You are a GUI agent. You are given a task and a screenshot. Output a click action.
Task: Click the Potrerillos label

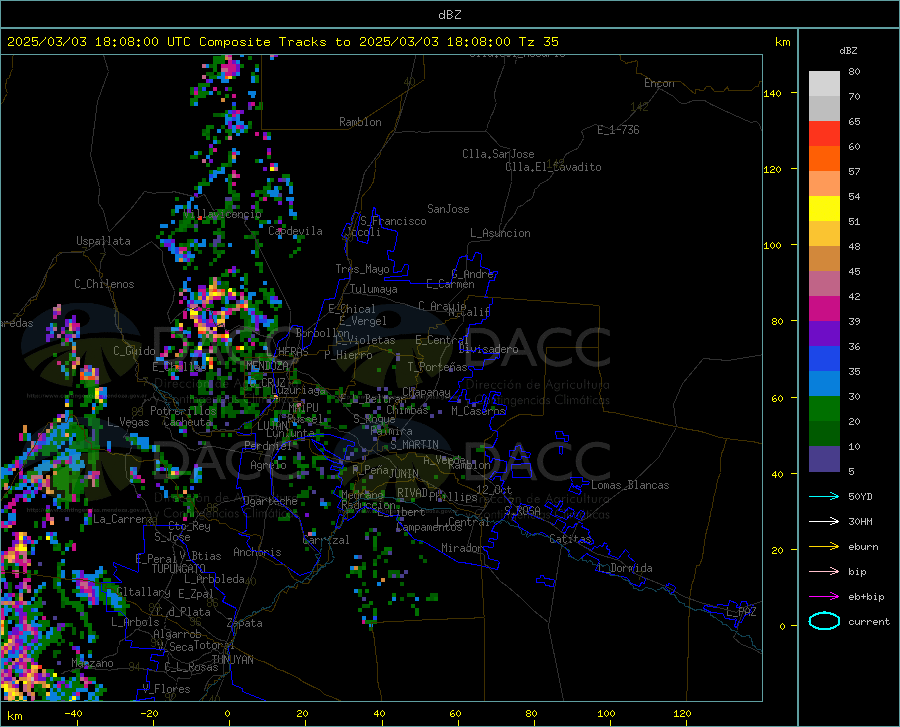click(183, 411)
